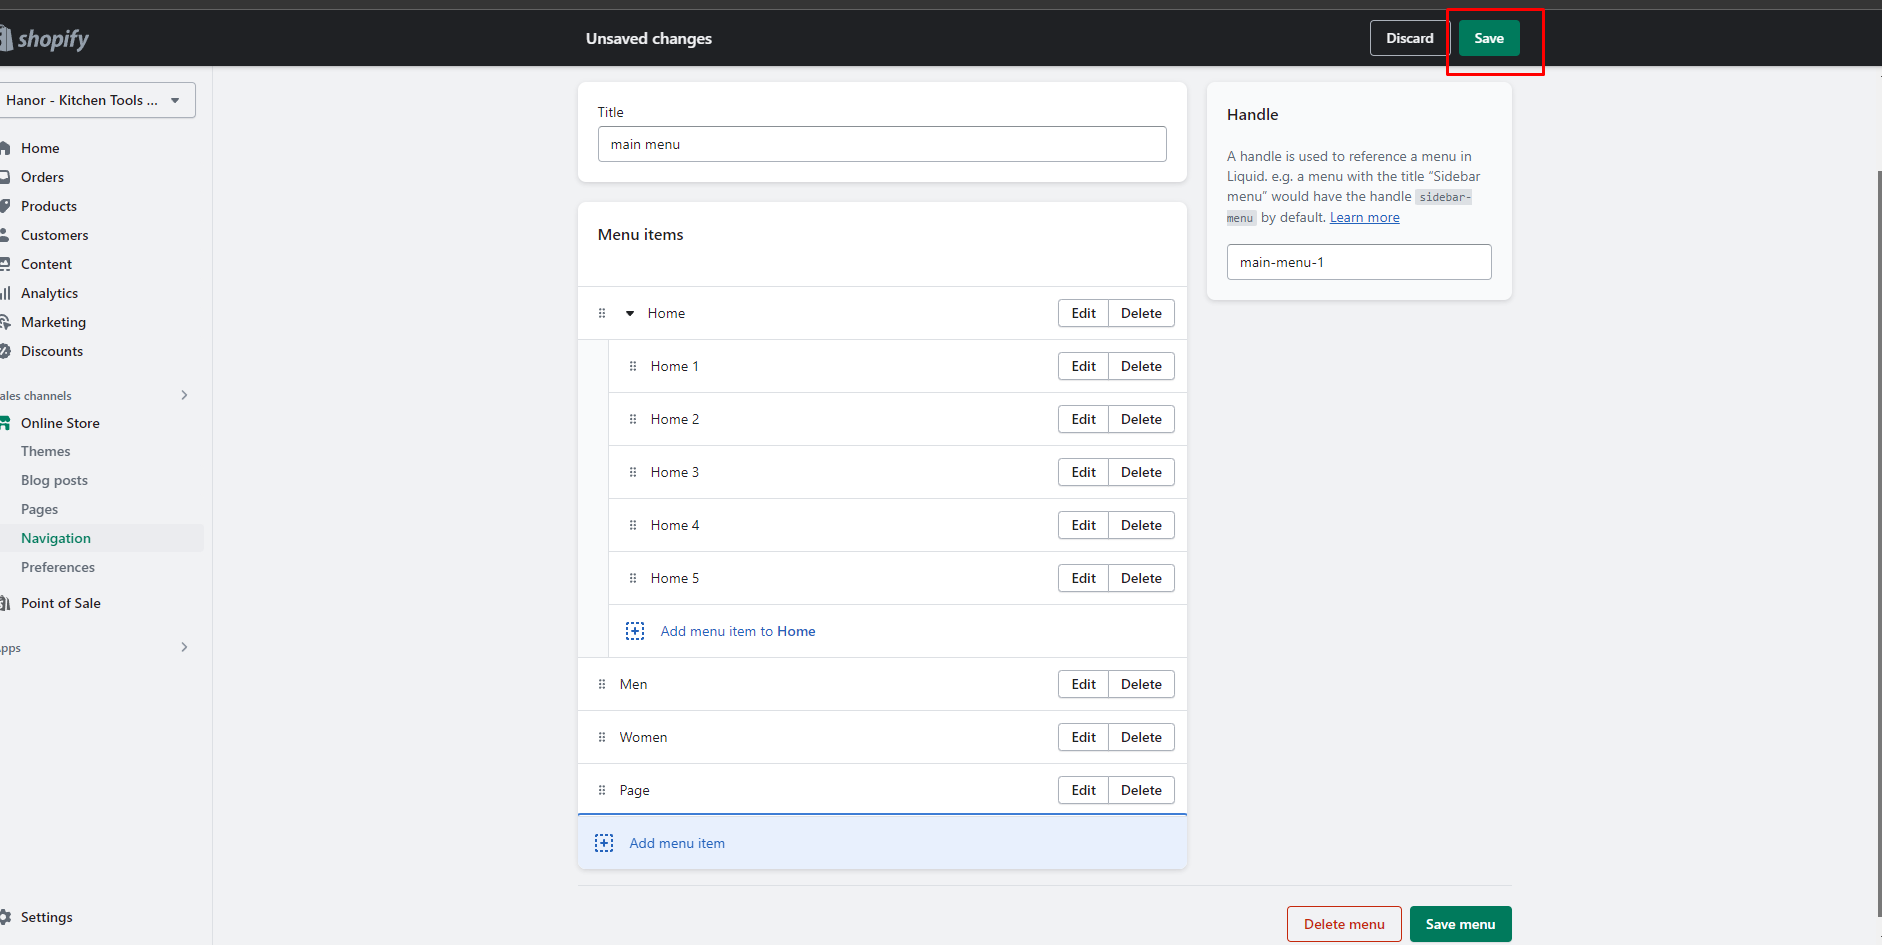Viewport: 1882px width, 945px height.
Task: Click plus icon beside Add menu item to Home
Action: coord(635,631)
